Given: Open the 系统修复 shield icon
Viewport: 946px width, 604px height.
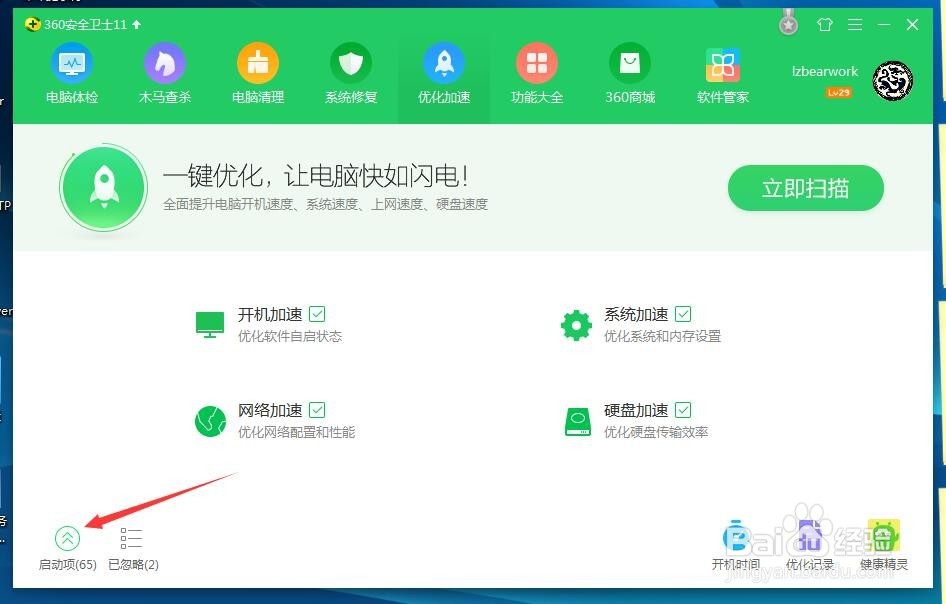Looking at the screenshot, I should coord(351,63).
